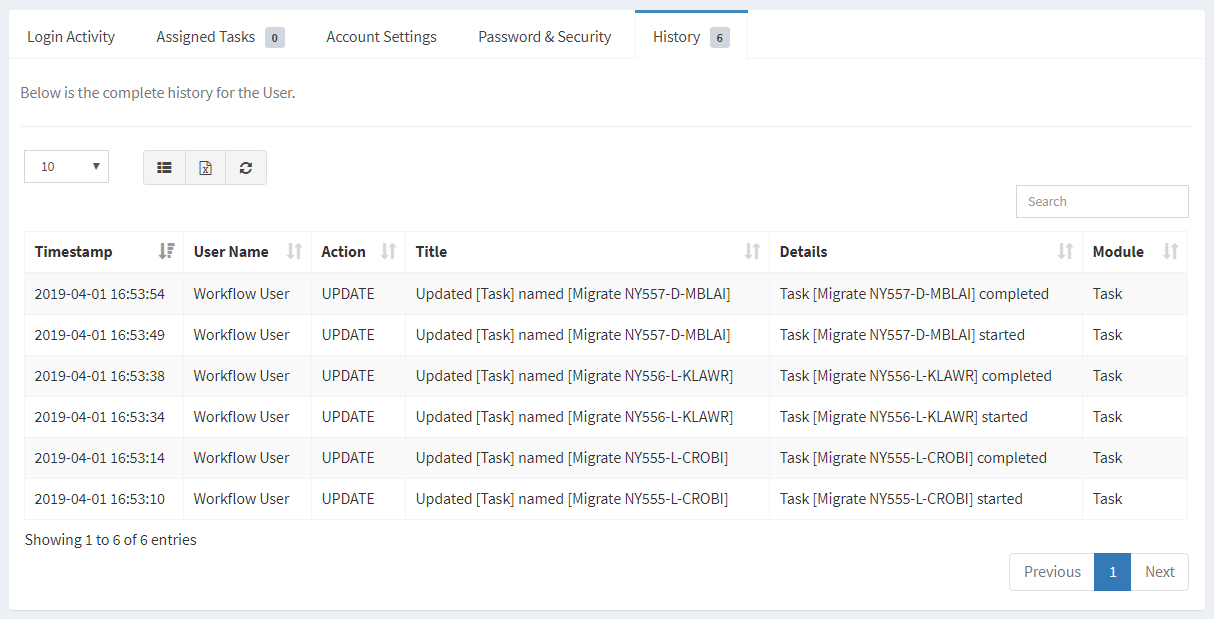
Task: Go to the Account Settings tab
Action: pos(381,37)
